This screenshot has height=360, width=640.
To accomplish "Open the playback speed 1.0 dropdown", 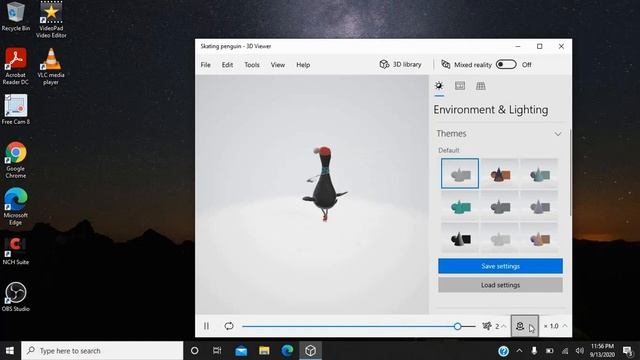I will [555, 326].
